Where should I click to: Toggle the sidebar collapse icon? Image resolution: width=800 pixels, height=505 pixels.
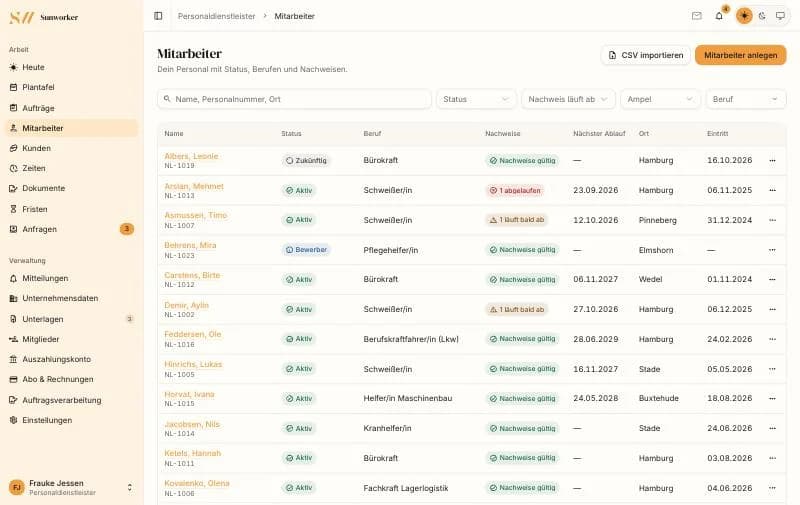158,16
